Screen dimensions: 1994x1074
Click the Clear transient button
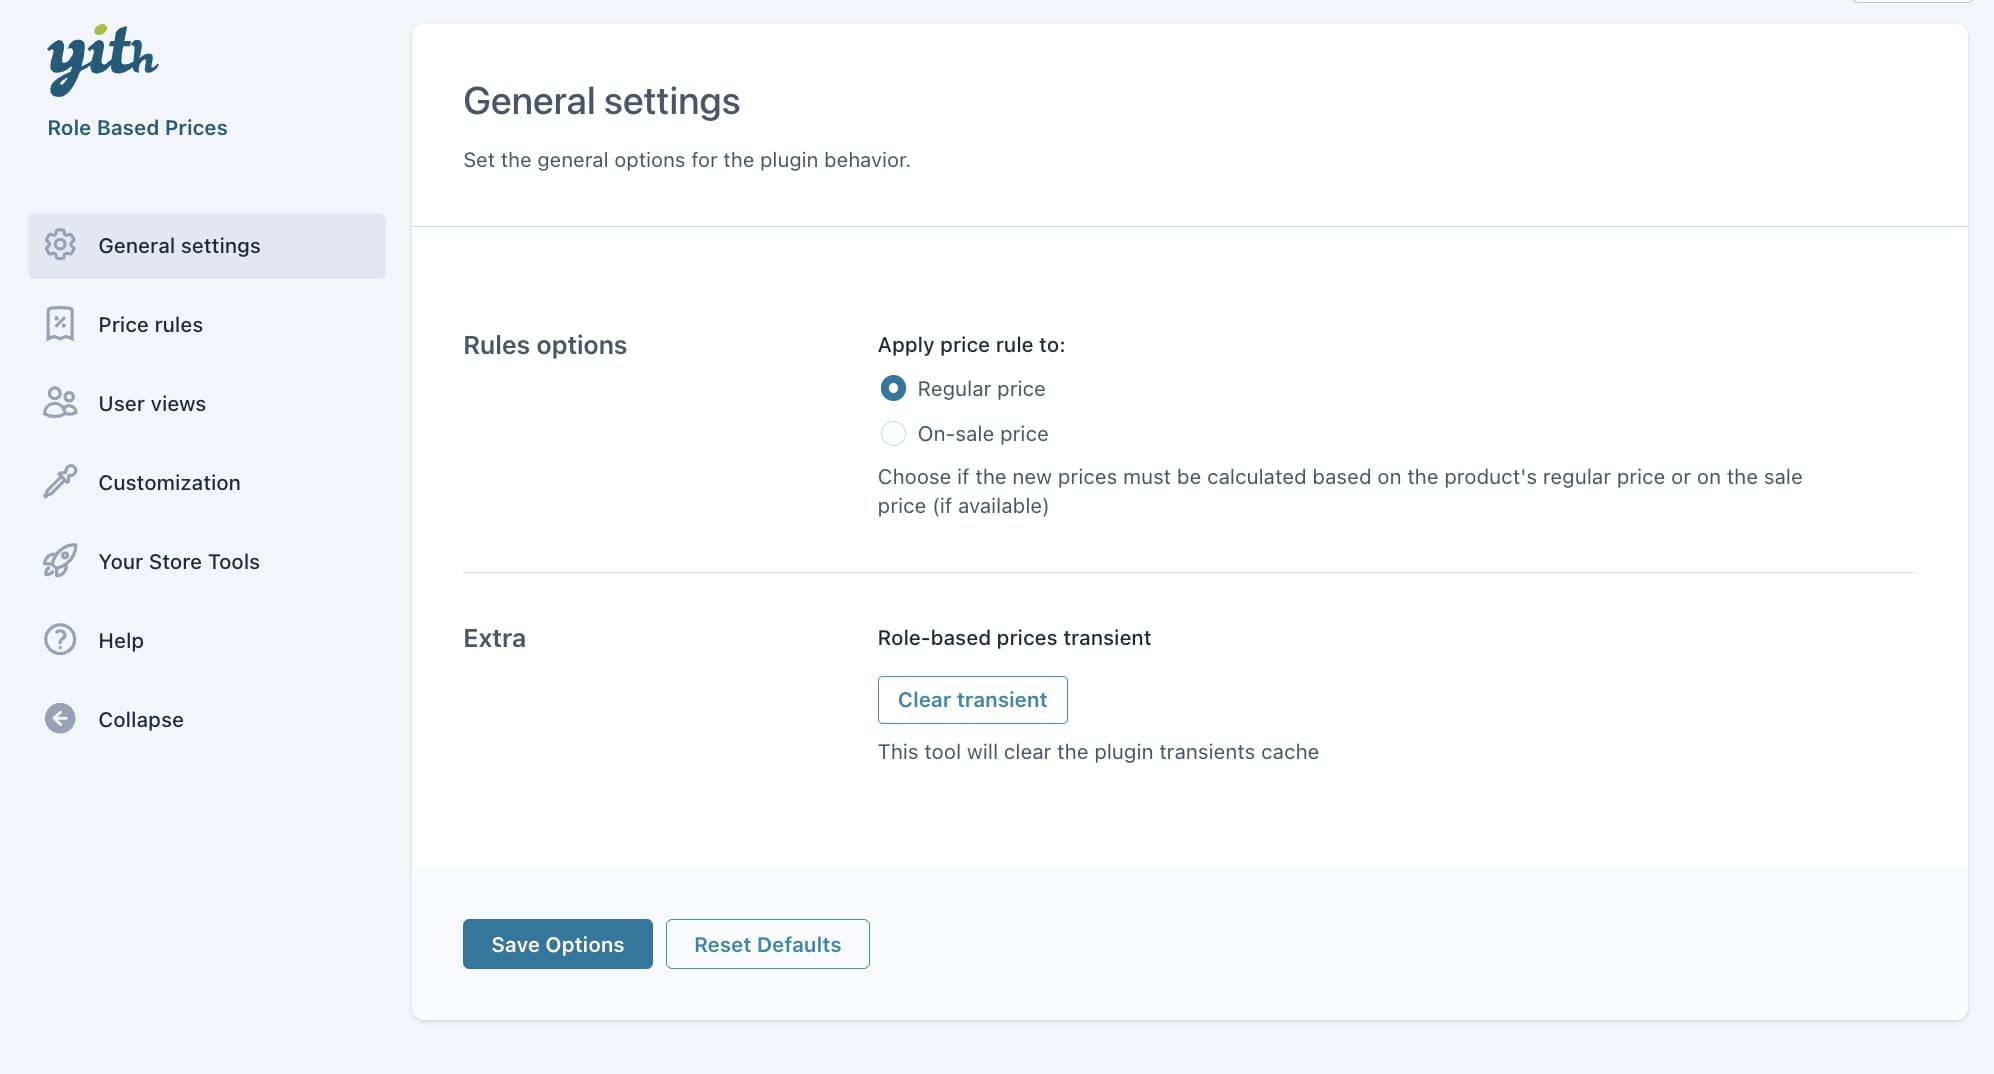point(972,700)
